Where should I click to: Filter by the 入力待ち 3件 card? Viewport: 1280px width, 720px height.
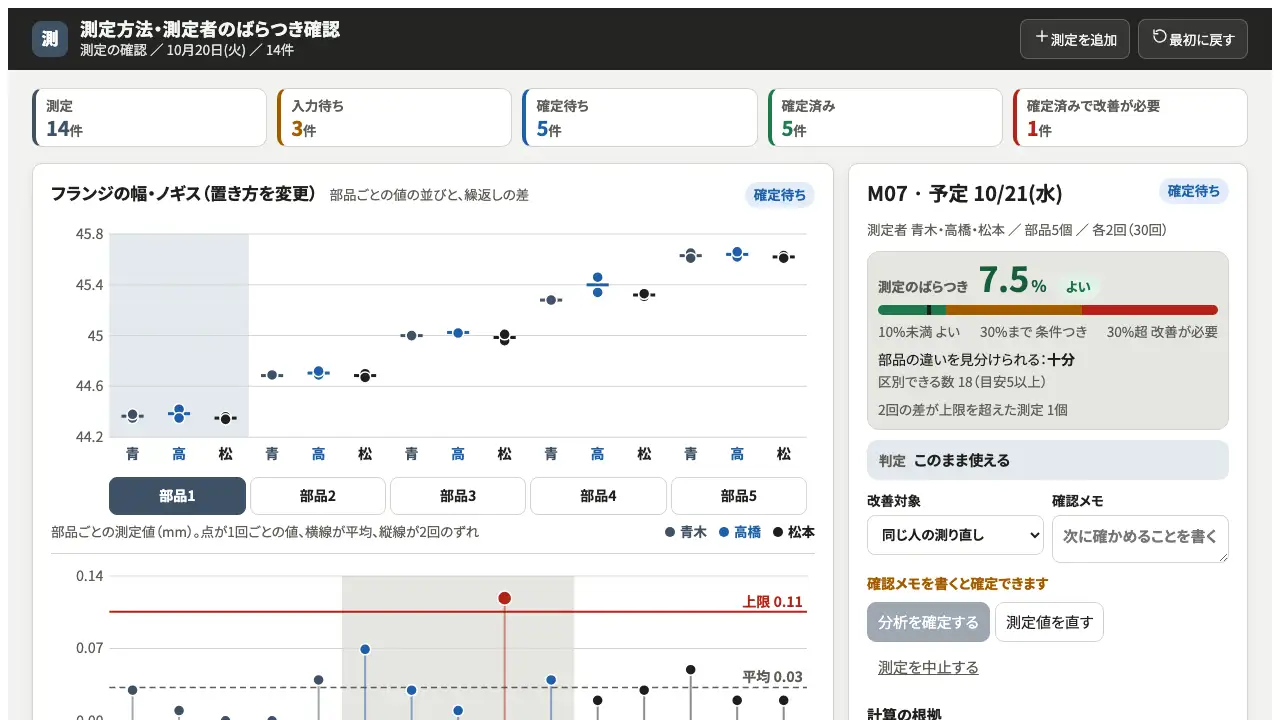(x=395, y=118)
